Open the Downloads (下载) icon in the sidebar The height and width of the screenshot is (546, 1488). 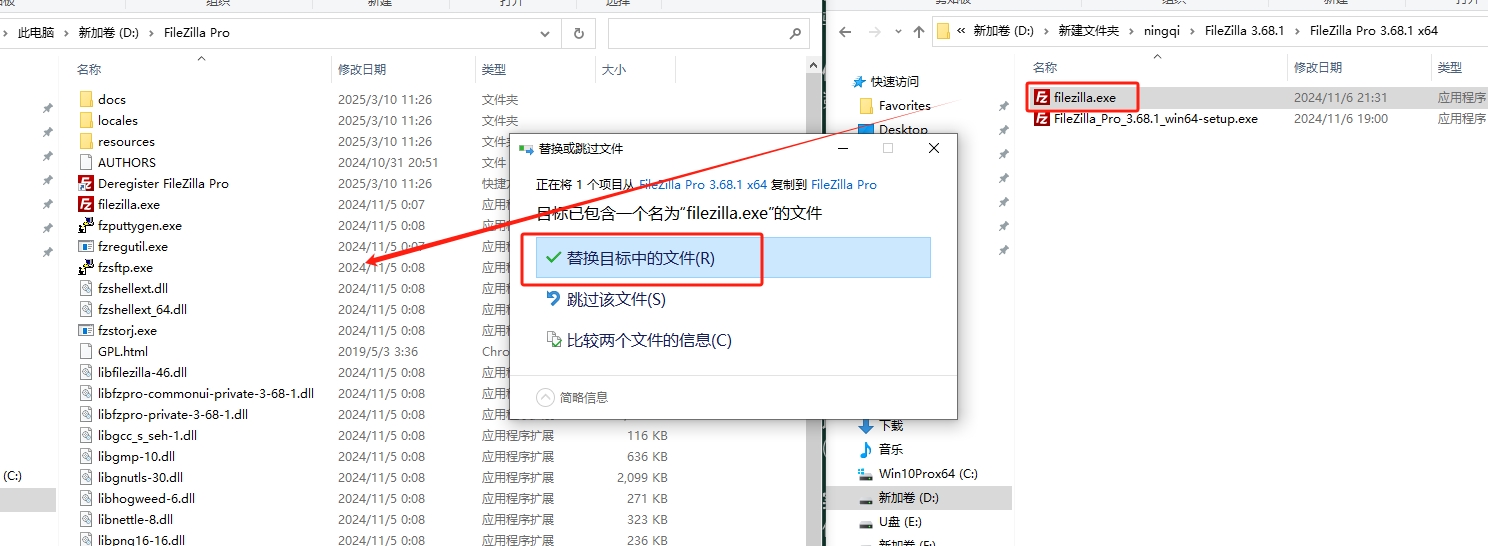coord(866,426)
